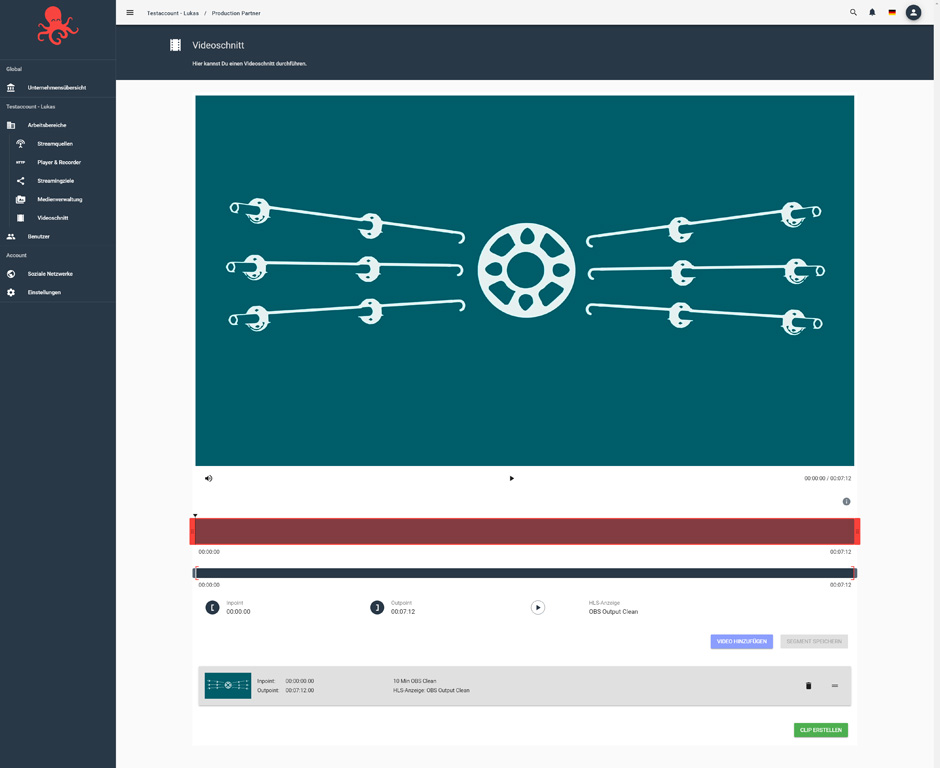Mute the video player volume
Image resolution: width=940 pixels, height=768 pixels.
[x=209, y=478]
